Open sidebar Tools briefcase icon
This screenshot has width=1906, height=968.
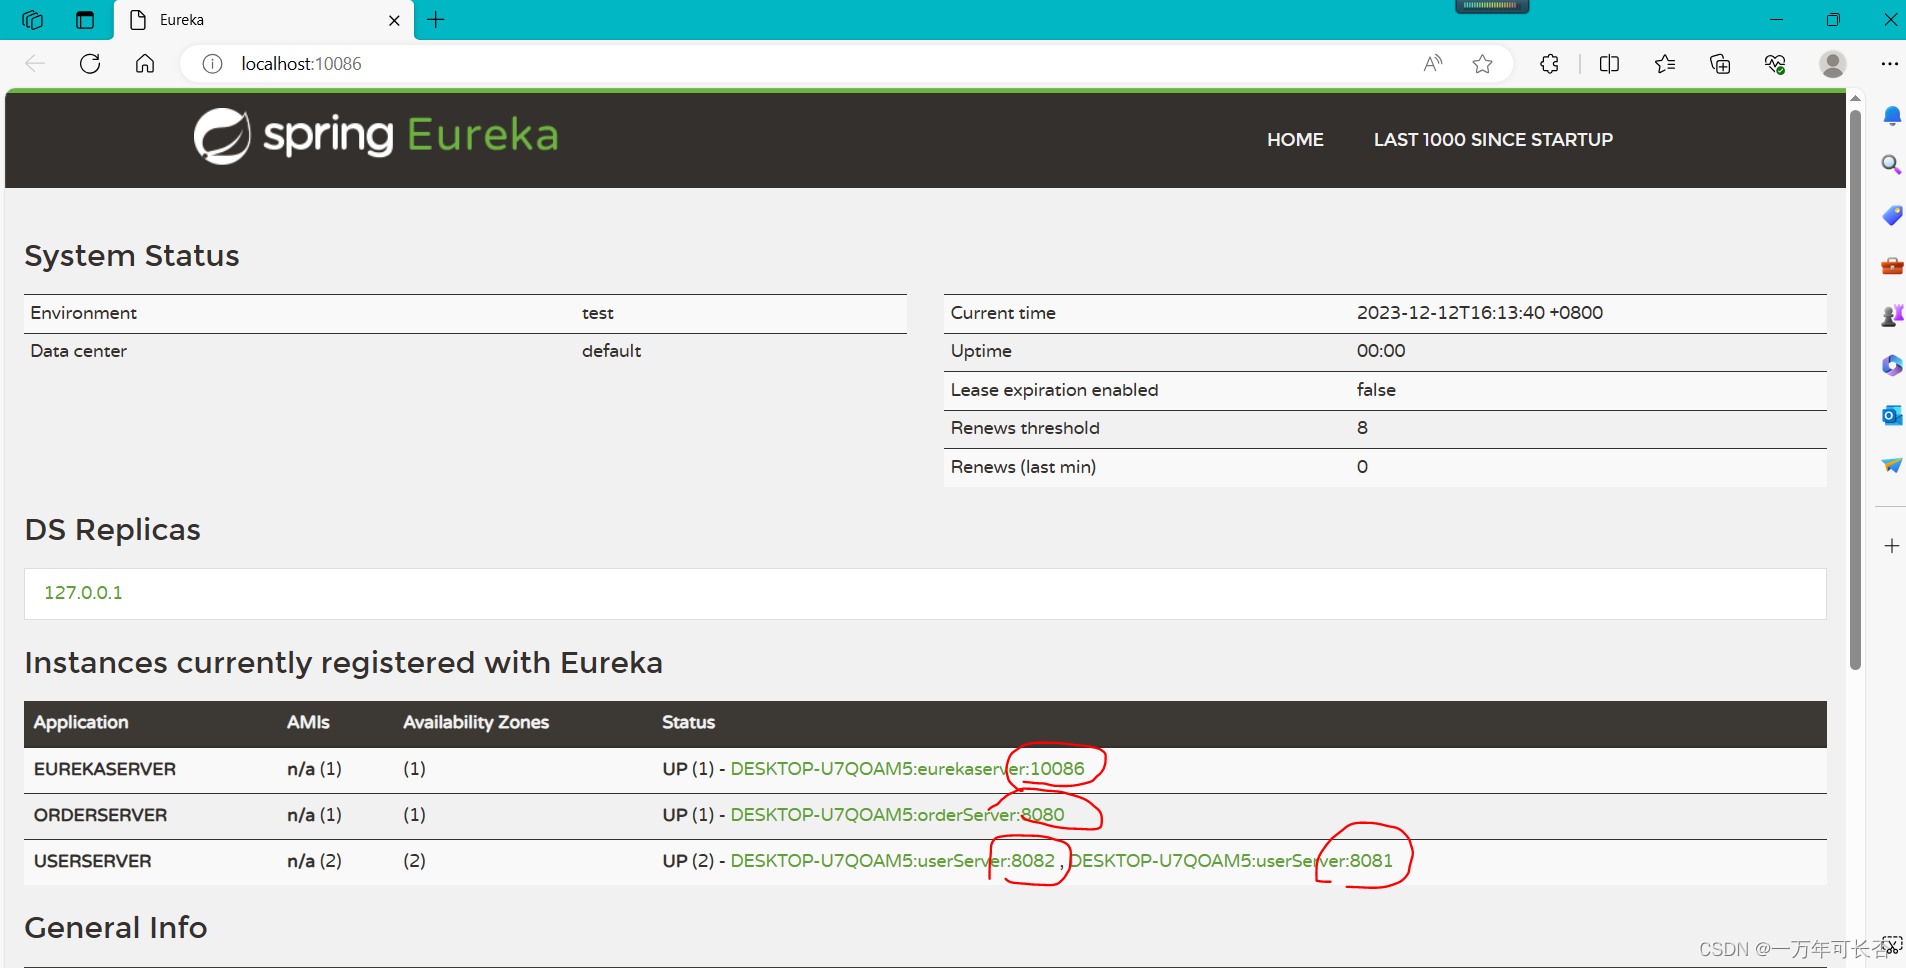pyautogui.click(x=1891, y=266)
